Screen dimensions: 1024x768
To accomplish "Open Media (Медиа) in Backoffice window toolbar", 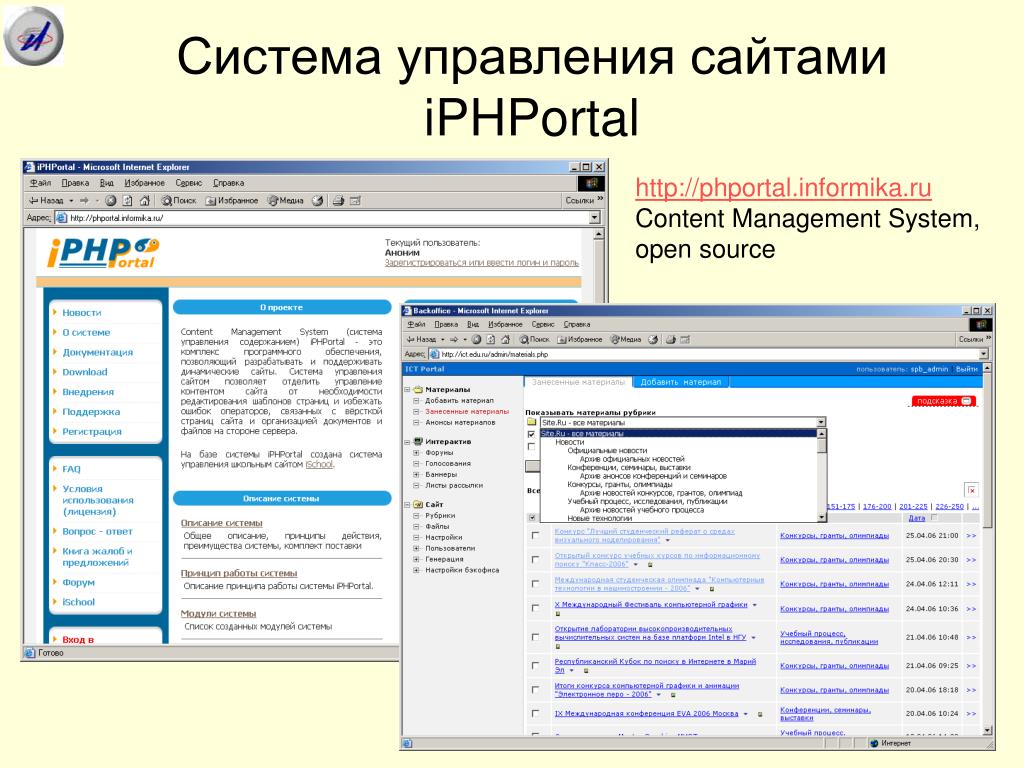I will (626, 340).
